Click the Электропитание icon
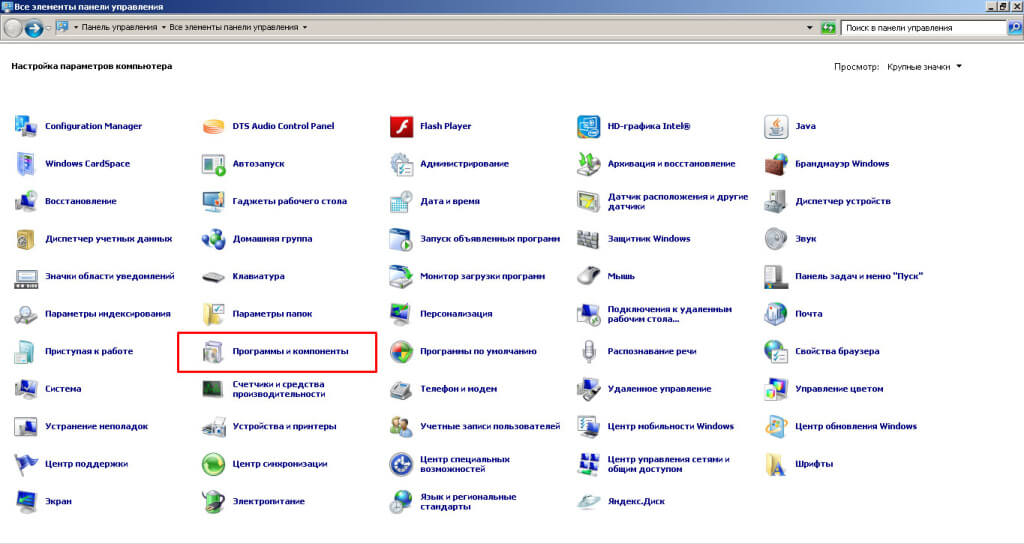 (214, 502)
